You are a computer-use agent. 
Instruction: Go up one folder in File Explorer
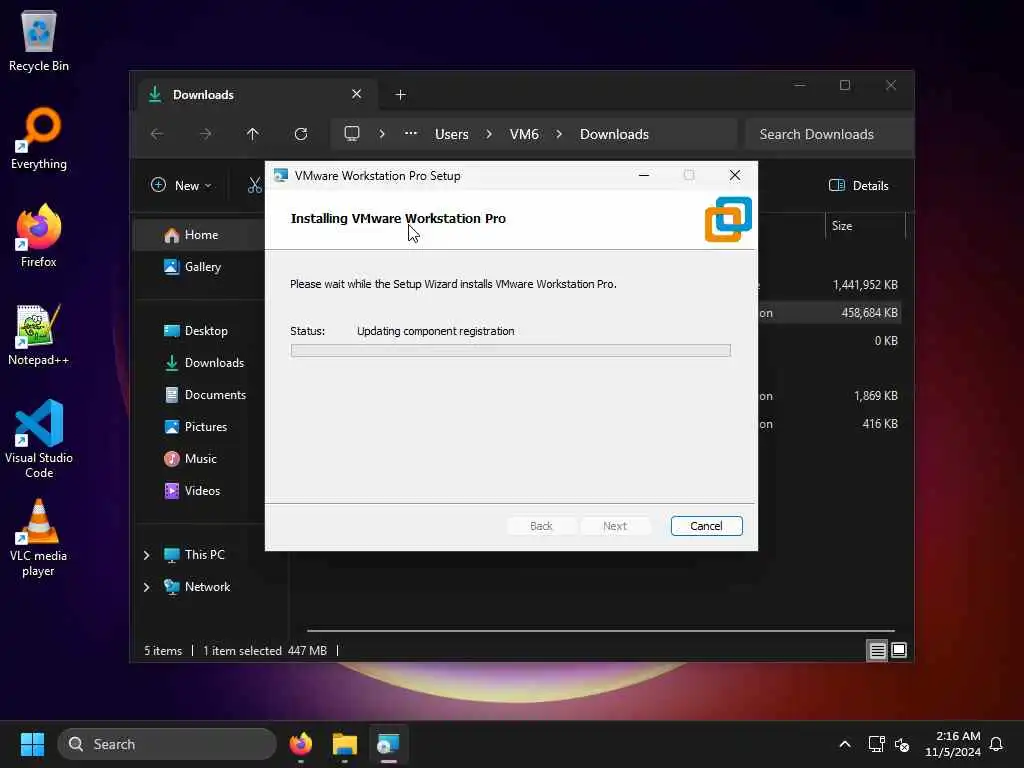click(x=253, y=134)
